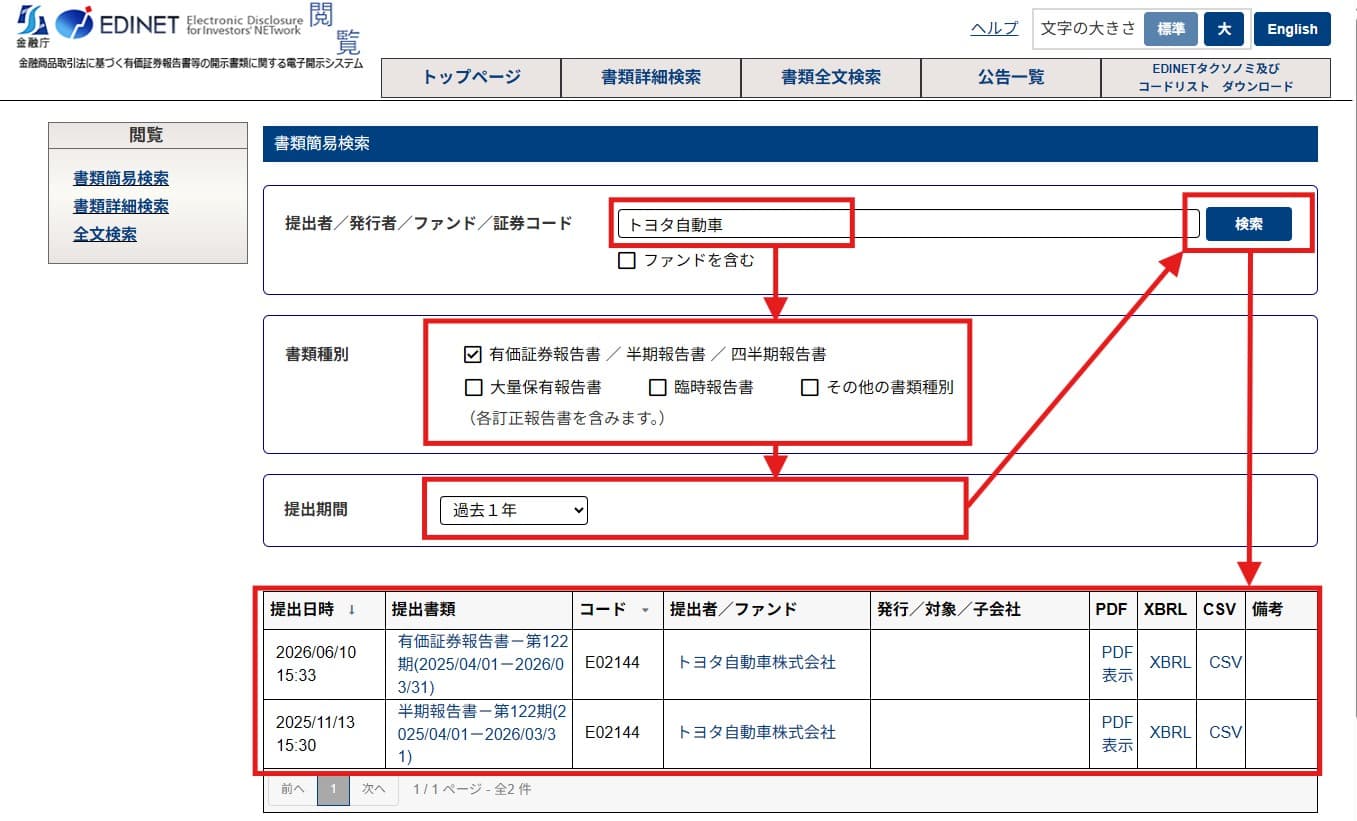1357x821 pixels.
Task: Enable the 大量保有報告書 checkbox
Action: [473, 387]
